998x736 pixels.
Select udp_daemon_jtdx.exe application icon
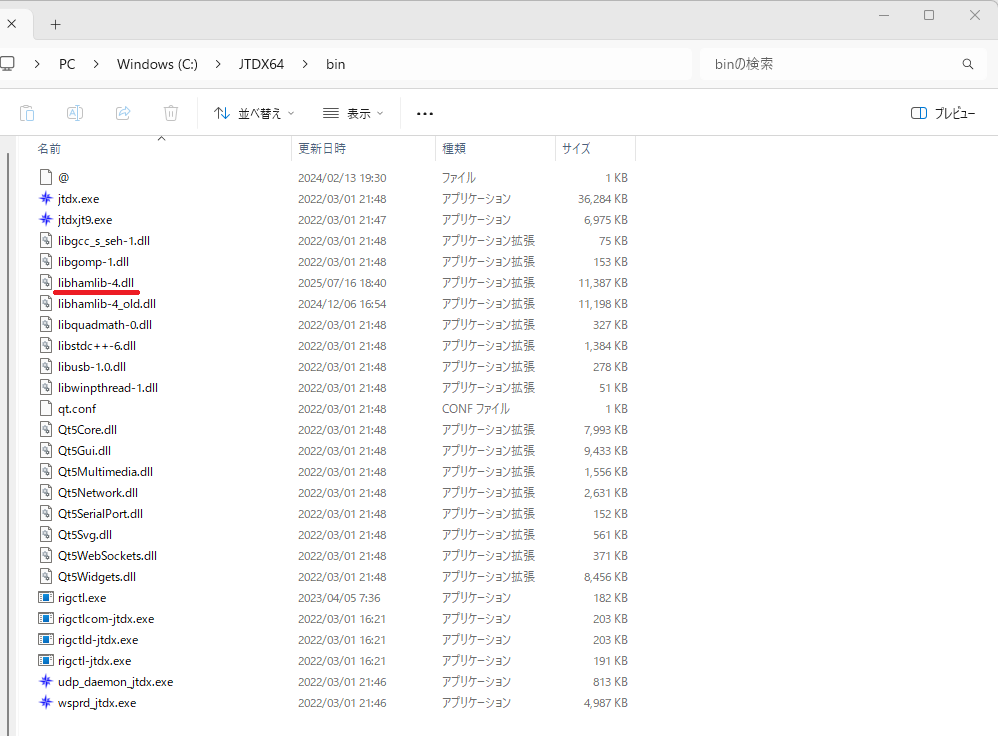tap(46, 681)
